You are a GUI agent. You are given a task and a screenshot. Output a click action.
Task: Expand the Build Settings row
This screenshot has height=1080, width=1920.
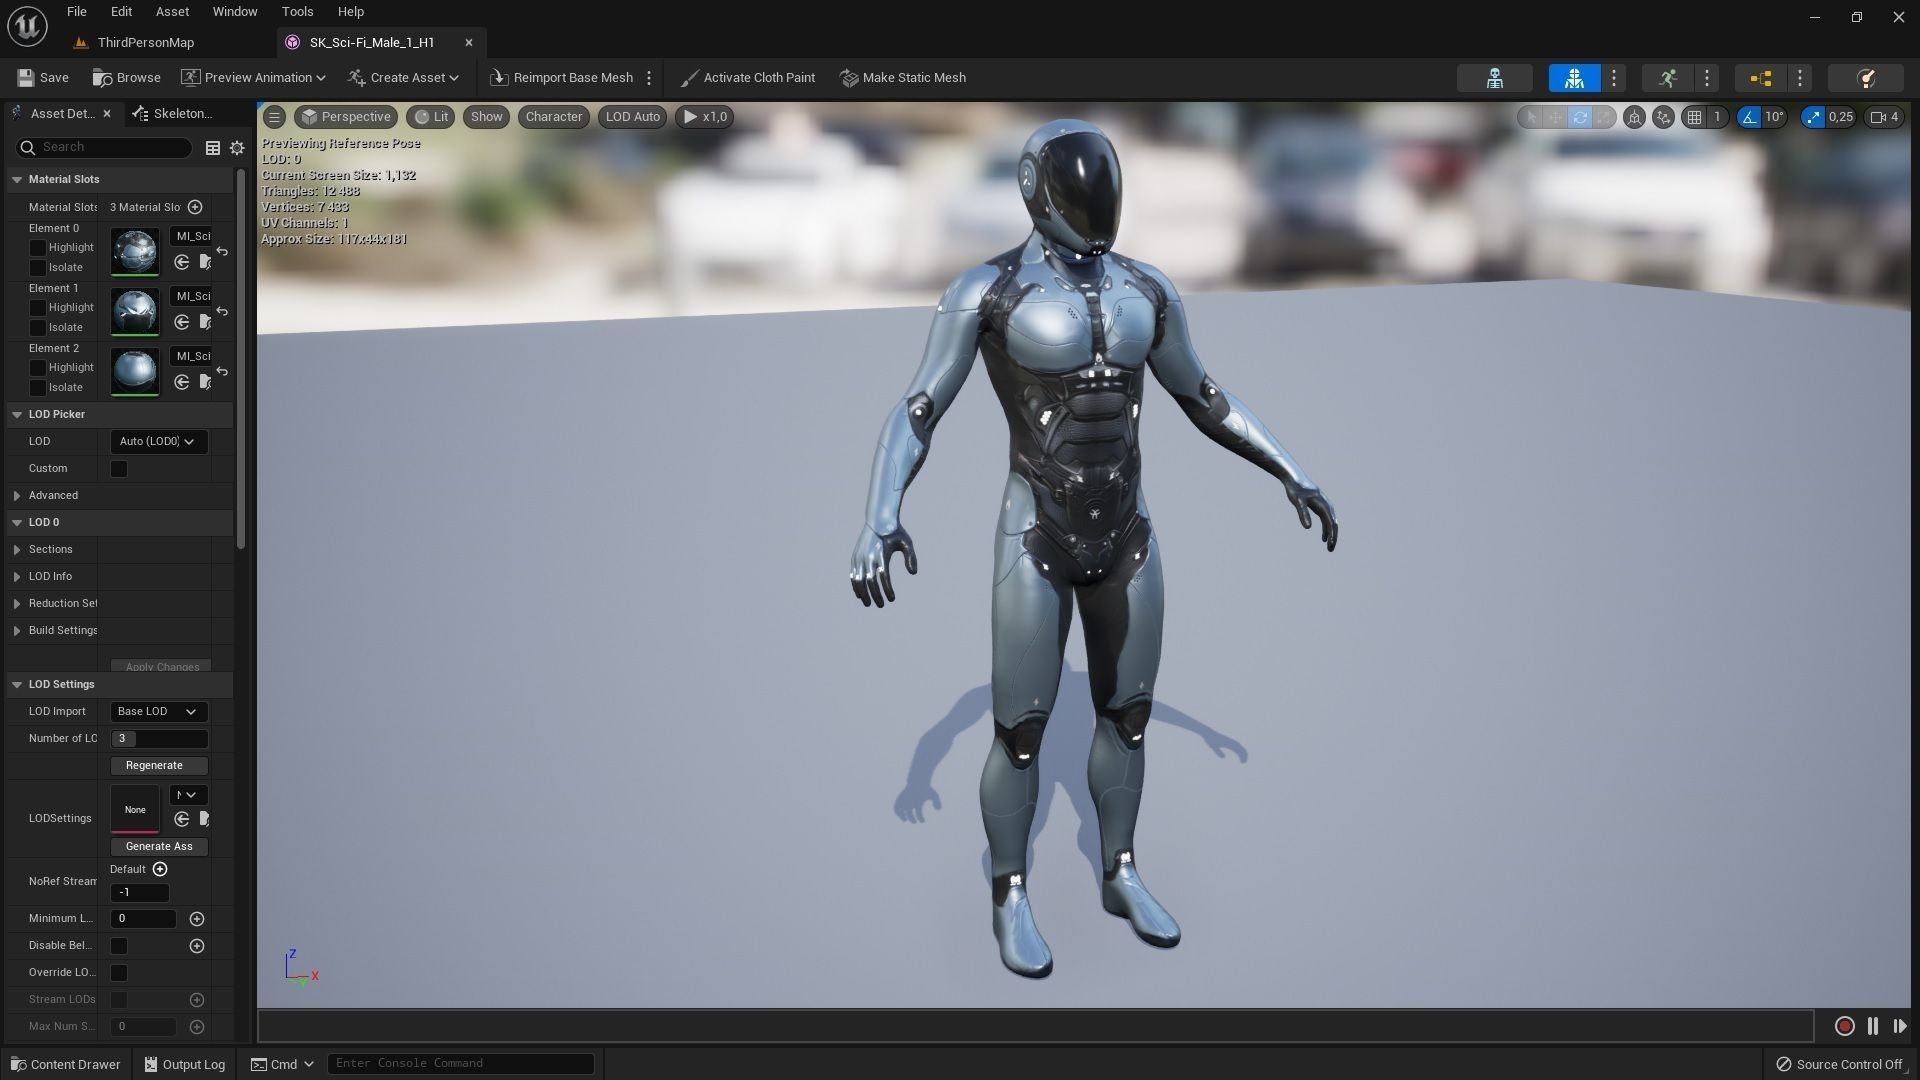[17, 630]
